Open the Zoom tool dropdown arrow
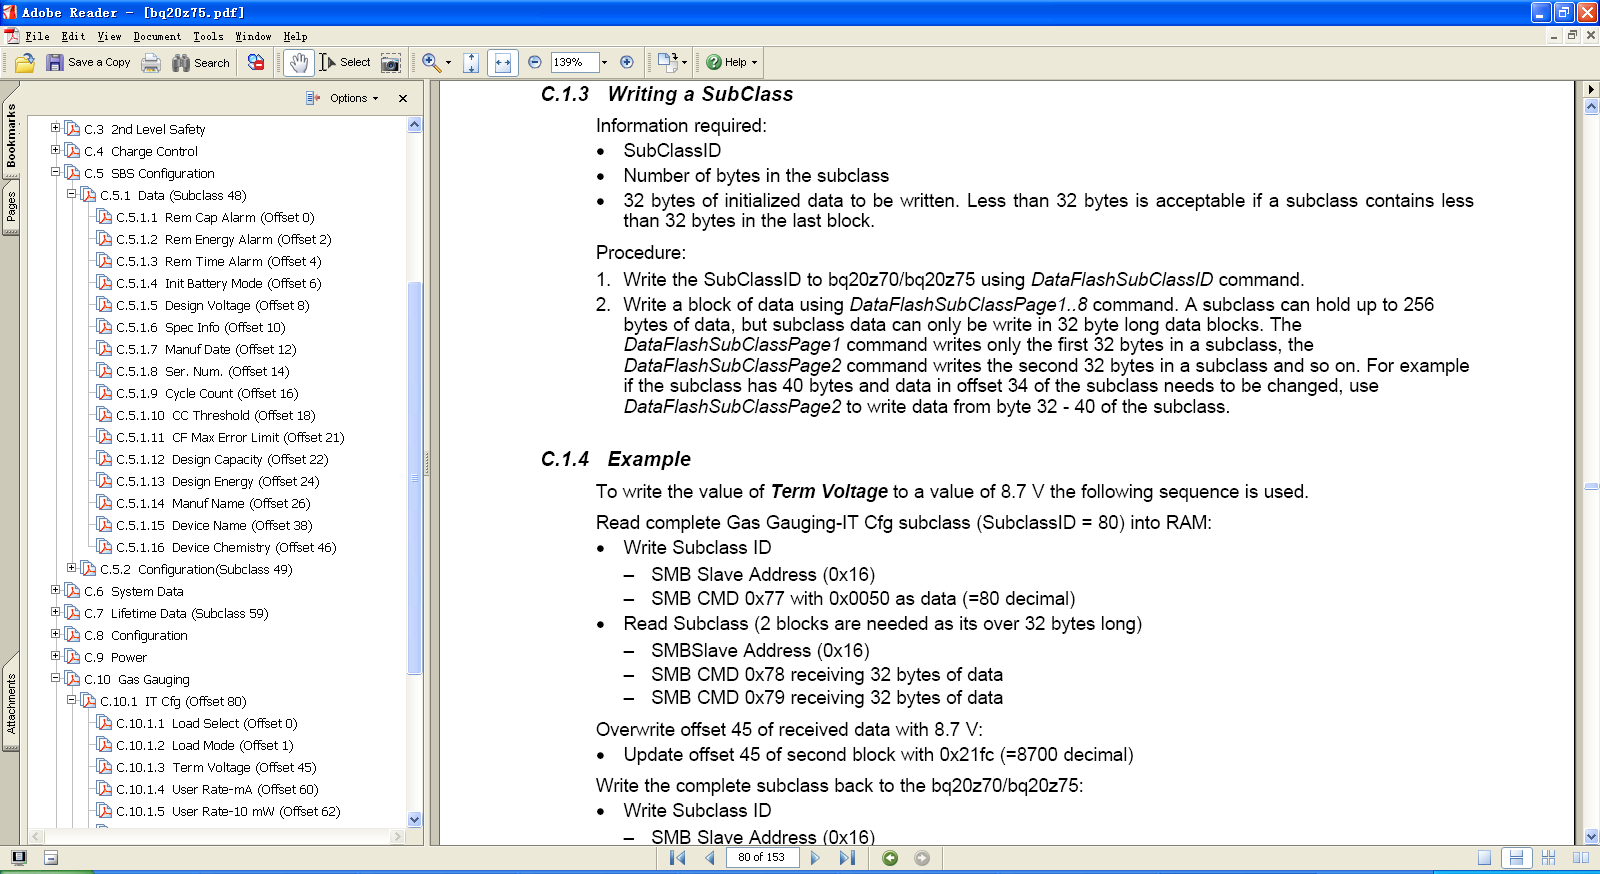The height and width of the screenshot is (874, 1600). 448,62
